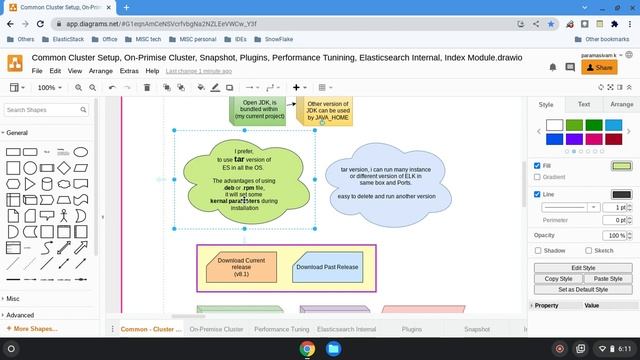The height and width of the screenshot is (360, 640).
Task: Collapse the toolbar with double chevron icon
Action: pos(629,87)
